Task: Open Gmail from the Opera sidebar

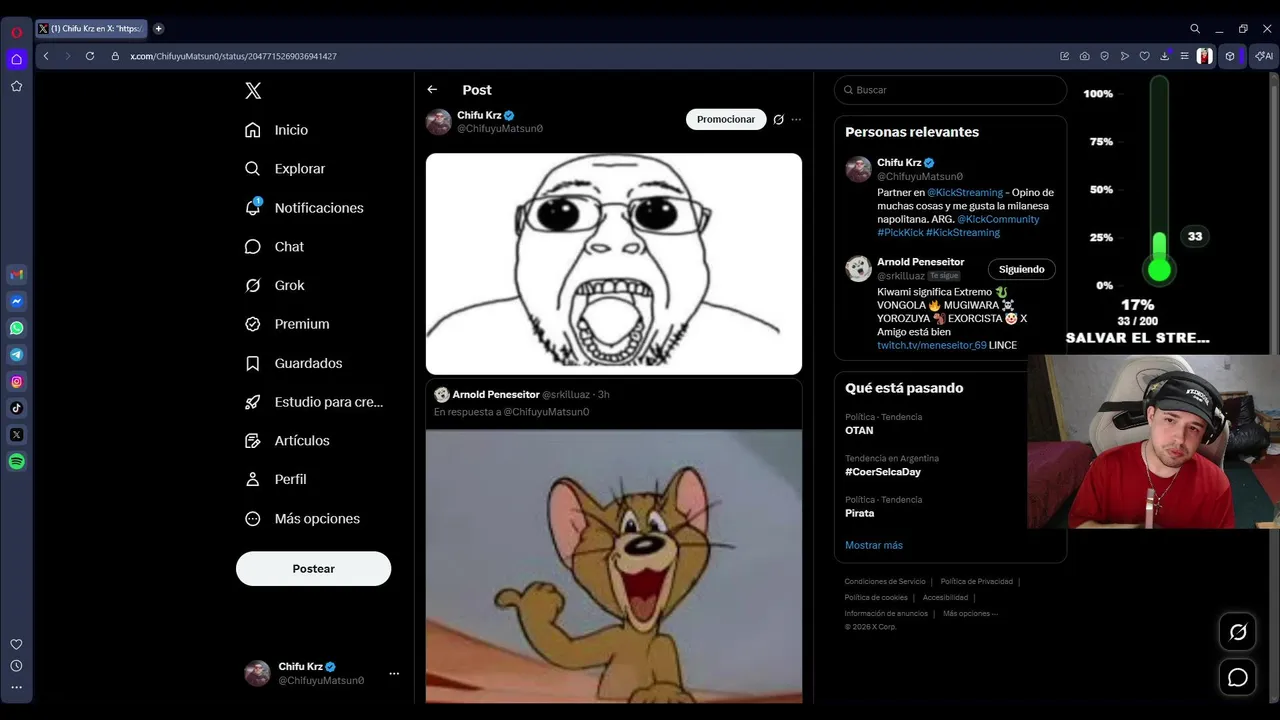Action: click(16, 275)
